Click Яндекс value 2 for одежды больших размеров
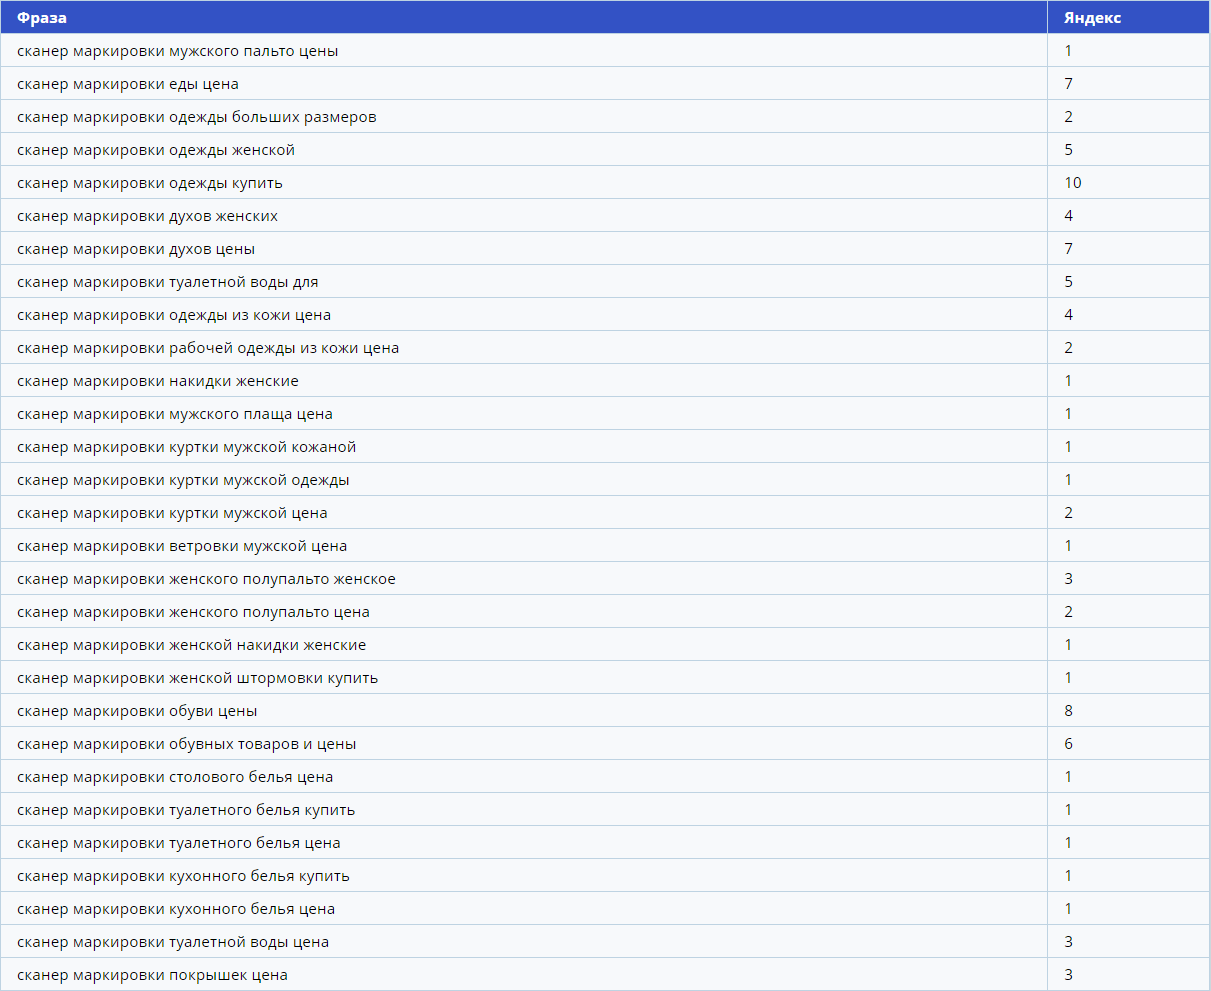1211x991 pixels. pos(1069,117)
